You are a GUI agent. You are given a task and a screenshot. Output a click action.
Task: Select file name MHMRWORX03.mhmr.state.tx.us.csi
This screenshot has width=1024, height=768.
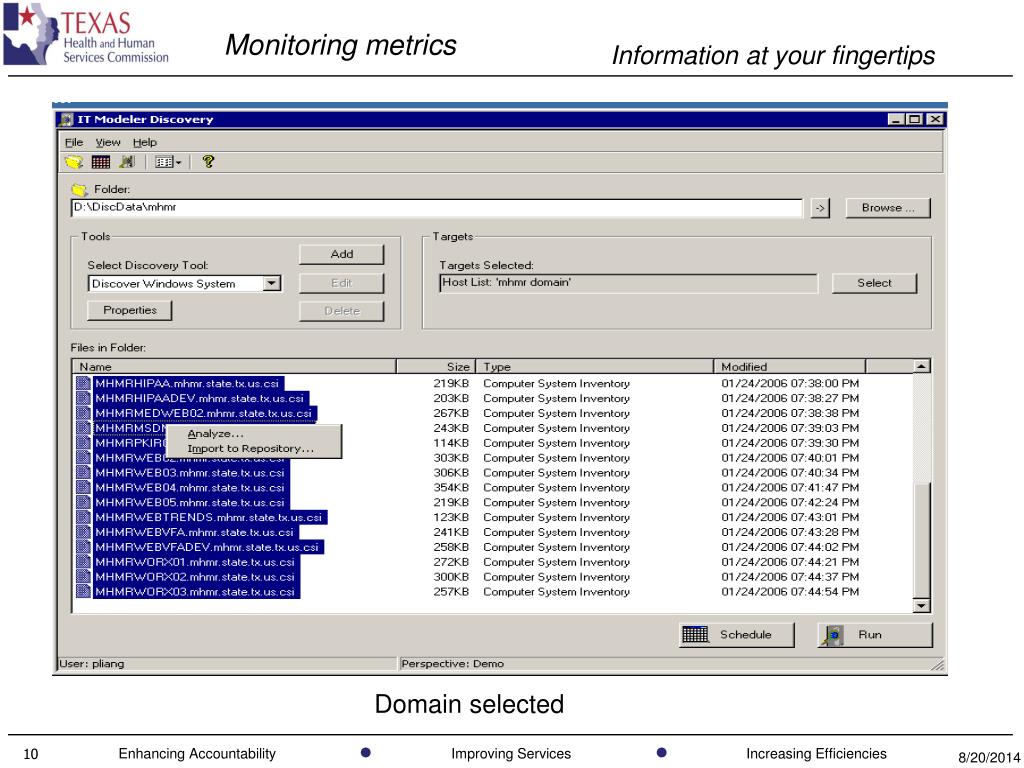pyautogui.click(x=195, y=592)
